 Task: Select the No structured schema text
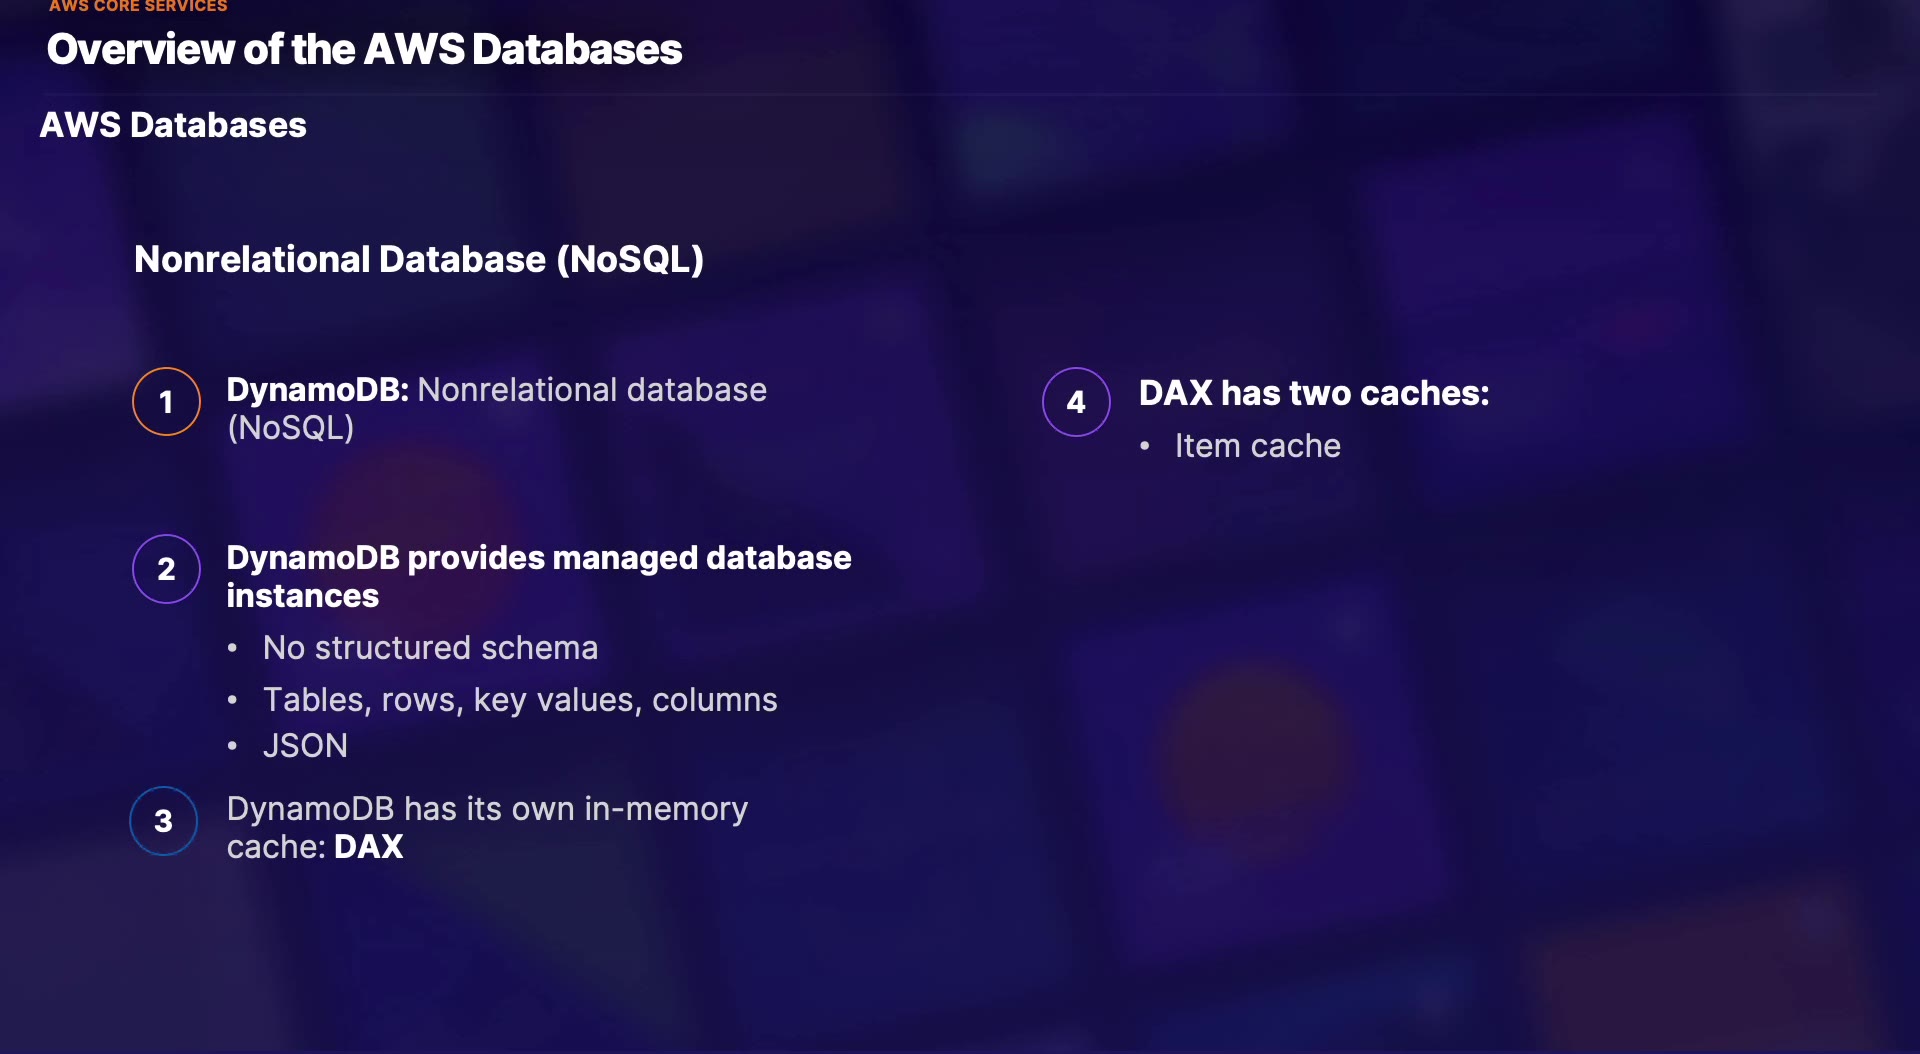(430, 648)
